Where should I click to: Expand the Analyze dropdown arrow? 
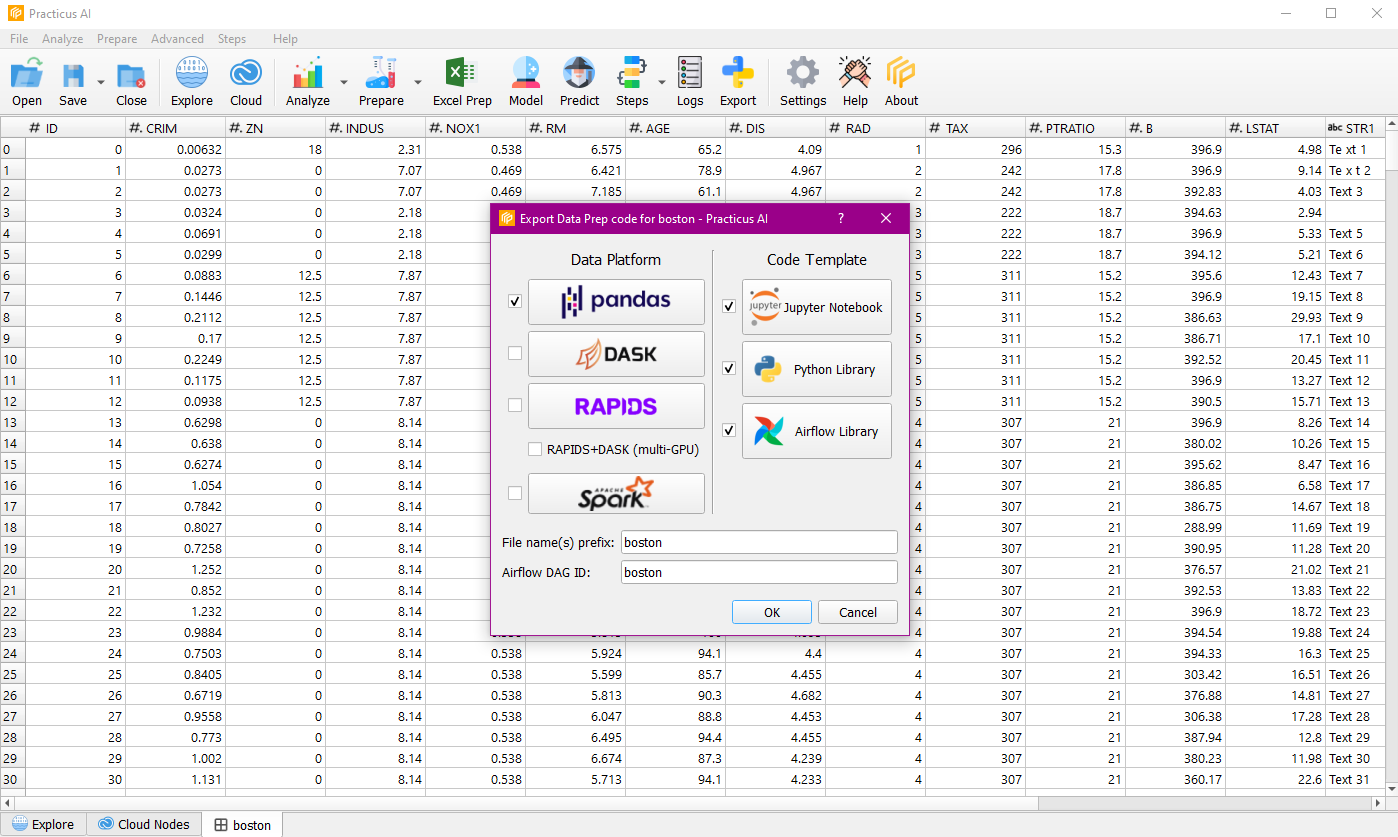tap(343, 82)
